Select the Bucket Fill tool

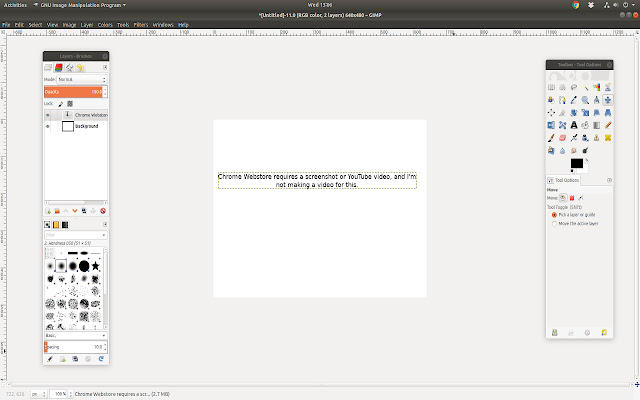click(x=585, y=125)
